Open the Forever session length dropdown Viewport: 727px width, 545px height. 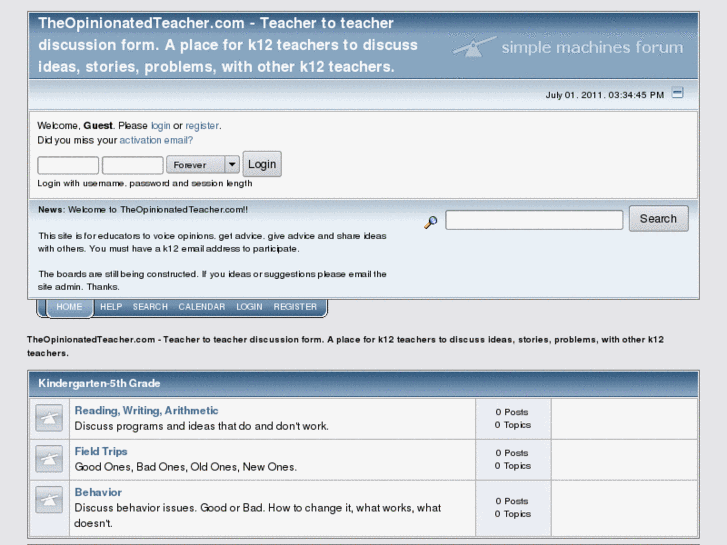[203, 165]
